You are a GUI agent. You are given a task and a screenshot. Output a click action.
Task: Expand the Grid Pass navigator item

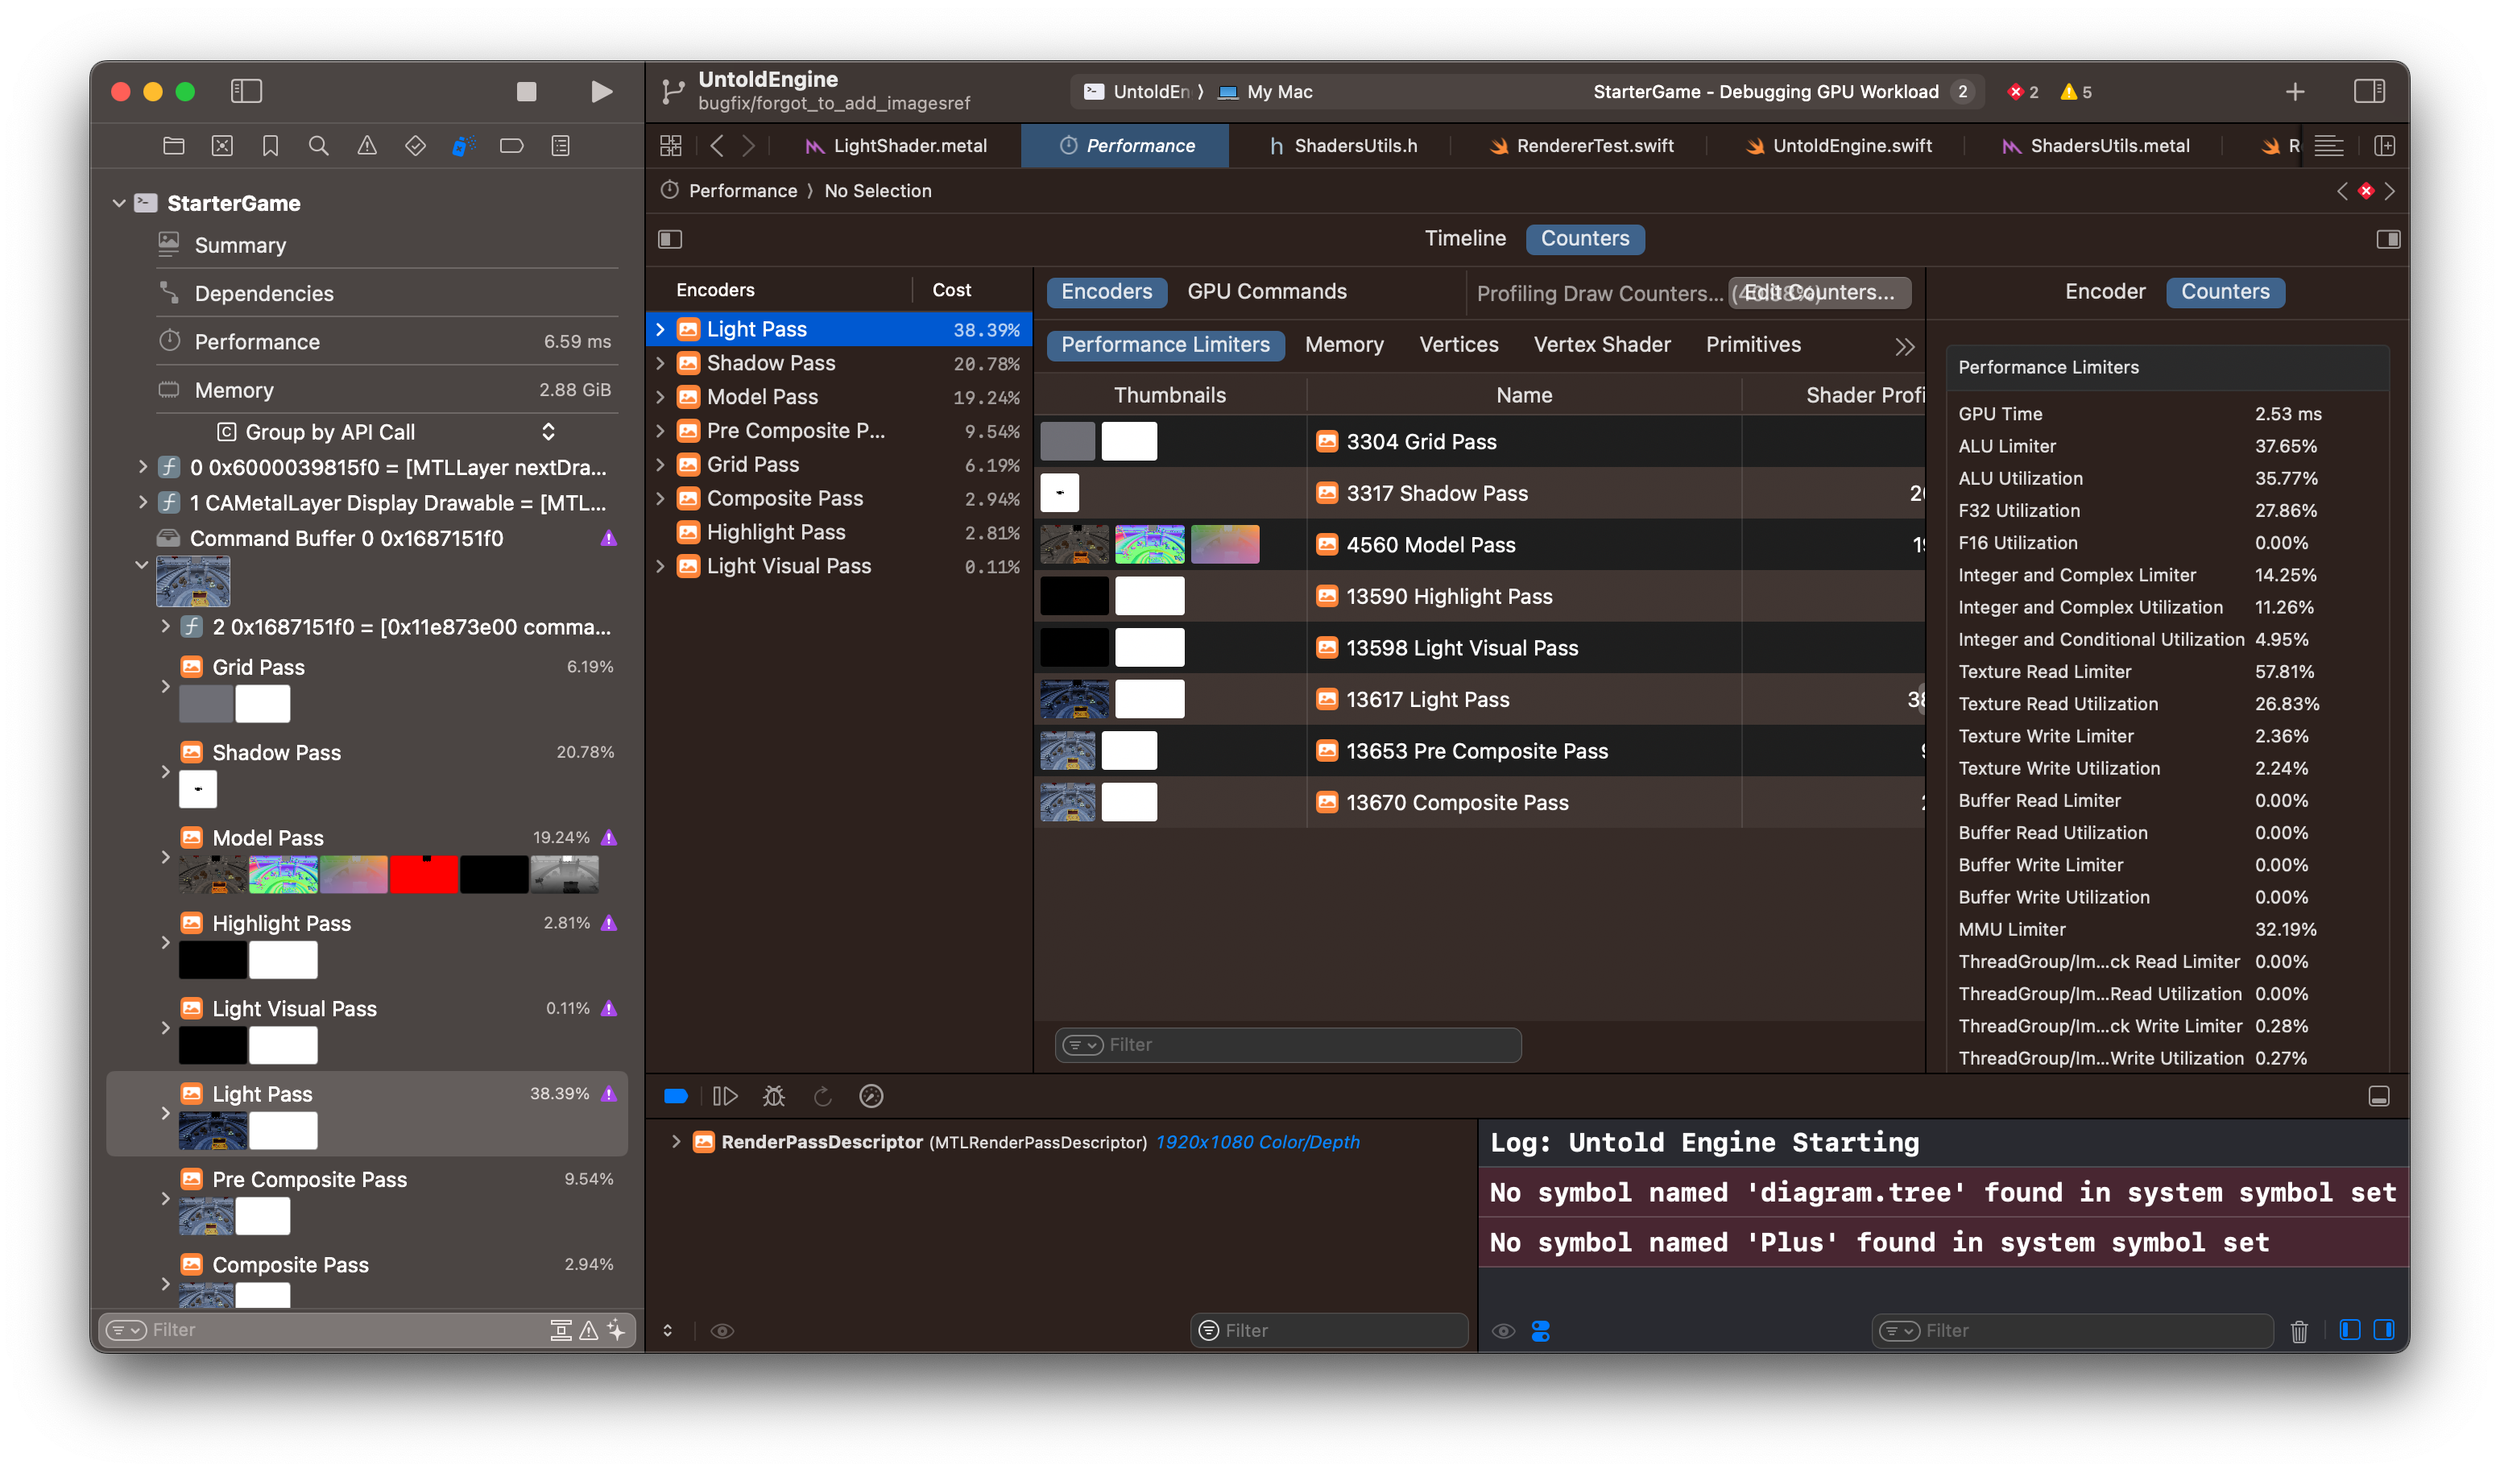(165, 686)
